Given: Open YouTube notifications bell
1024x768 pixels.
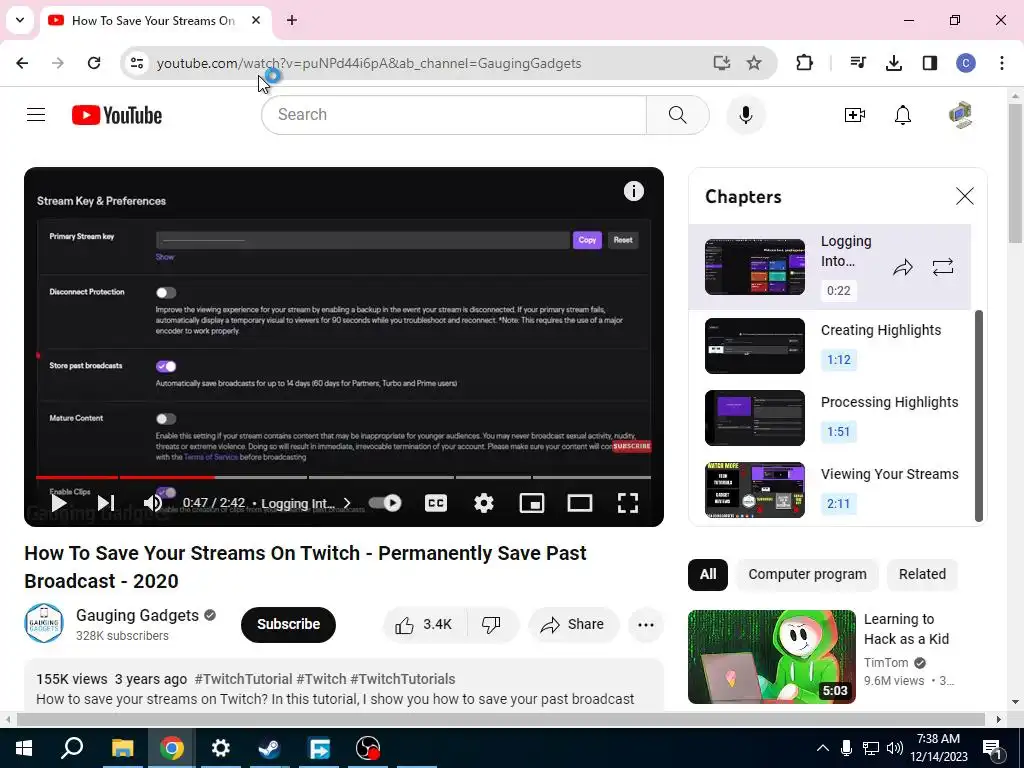Looking at the screenshot, I should pos(903,115).
